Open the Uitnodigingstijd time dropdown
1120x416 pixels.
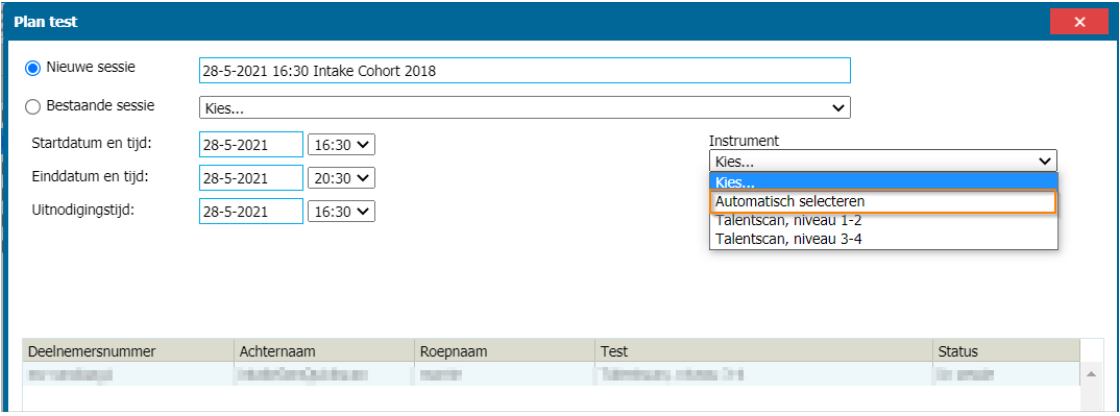coord(341,211)
